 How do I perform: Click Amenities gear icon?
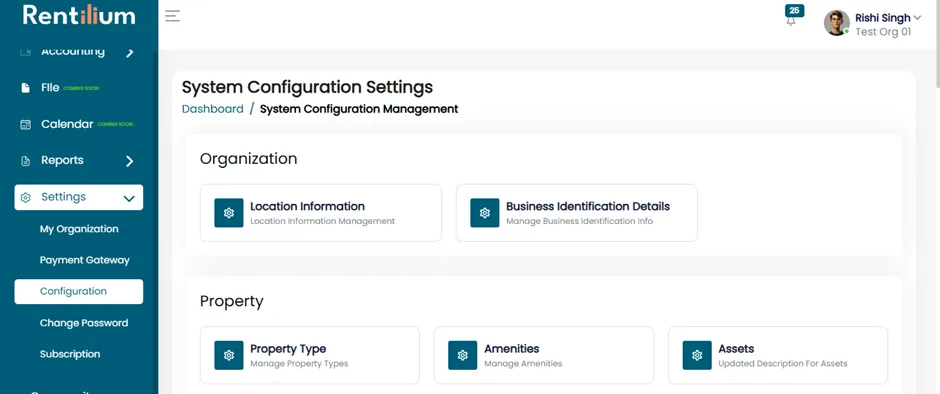[463, 356]
